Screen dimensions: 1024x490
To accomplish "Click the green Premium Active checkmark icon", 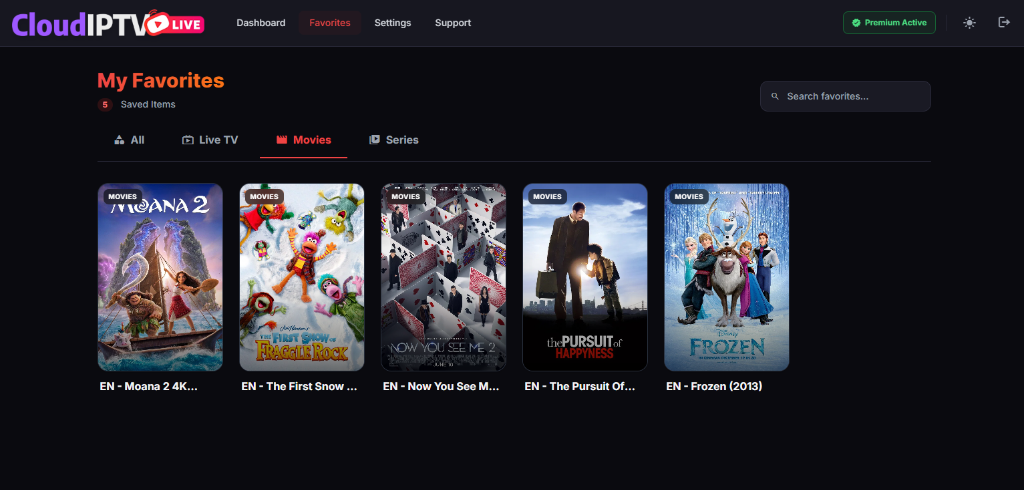I will tap(856, 23).
